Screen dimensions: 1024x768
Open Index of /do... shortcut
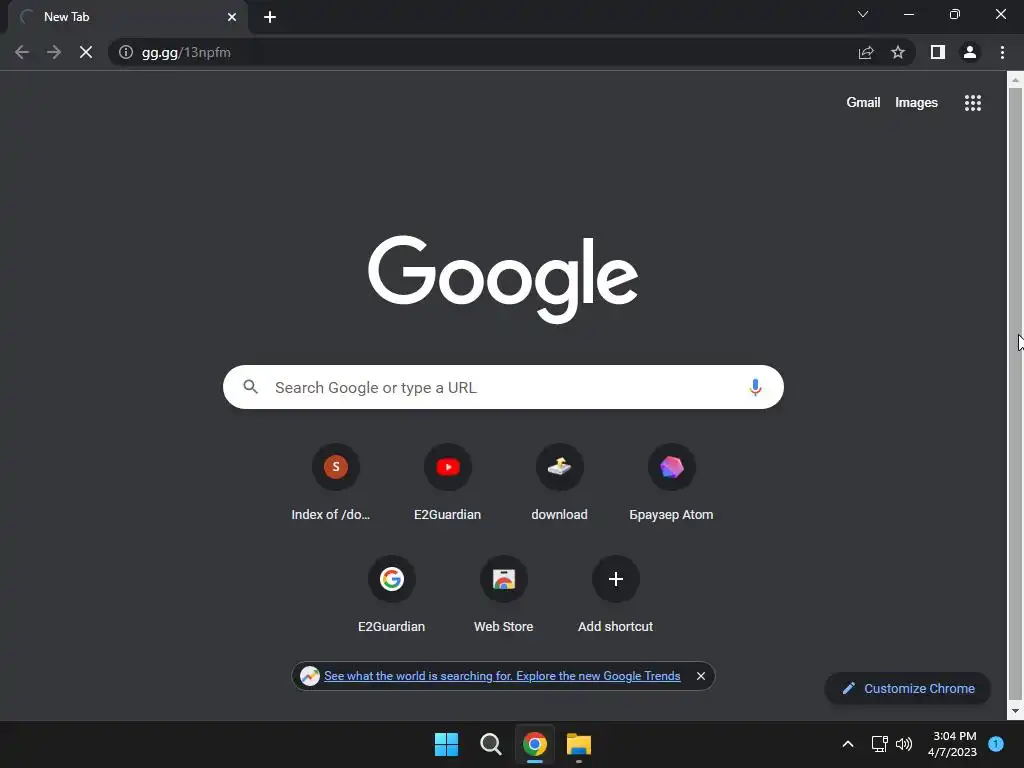(335, 483)
